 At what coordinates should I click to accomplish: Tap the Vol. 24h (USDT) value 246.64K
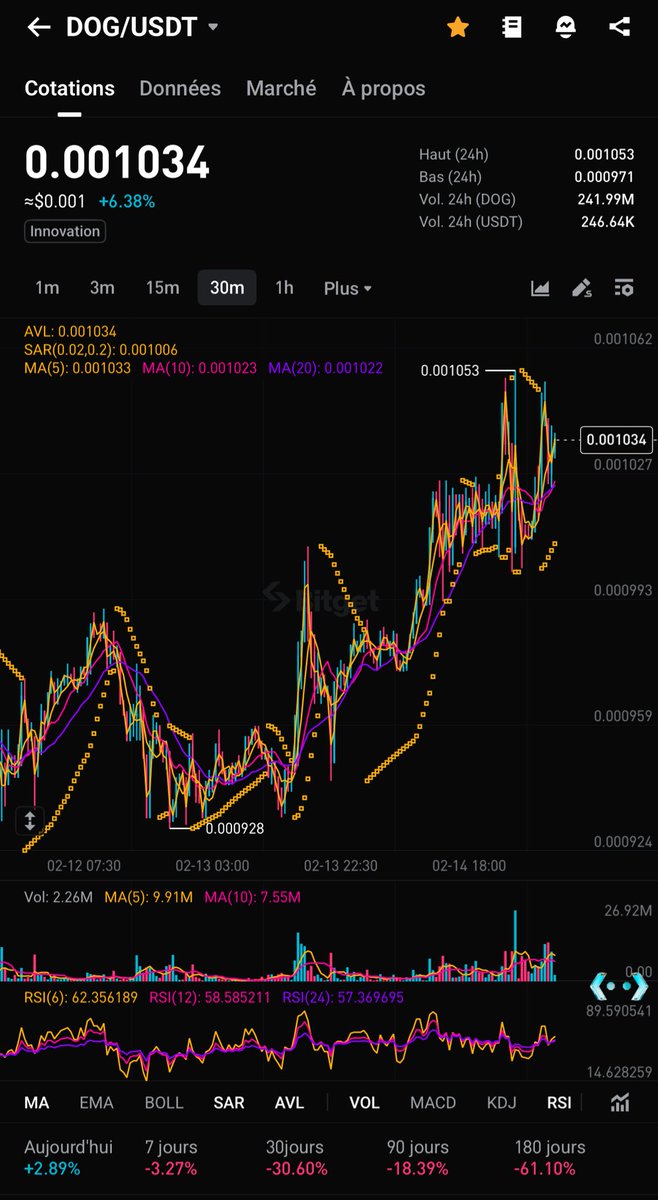607,221
